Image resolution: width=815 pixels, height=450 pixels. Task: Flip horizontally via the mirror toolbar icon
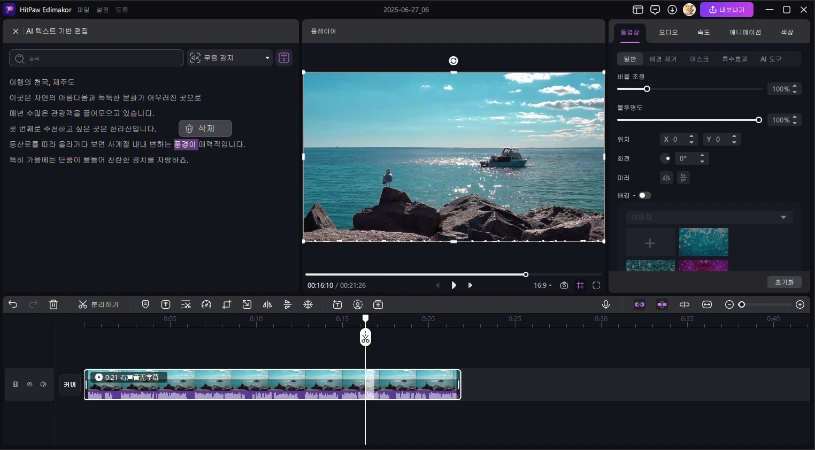pyautogui.click(x=267, y=305)
